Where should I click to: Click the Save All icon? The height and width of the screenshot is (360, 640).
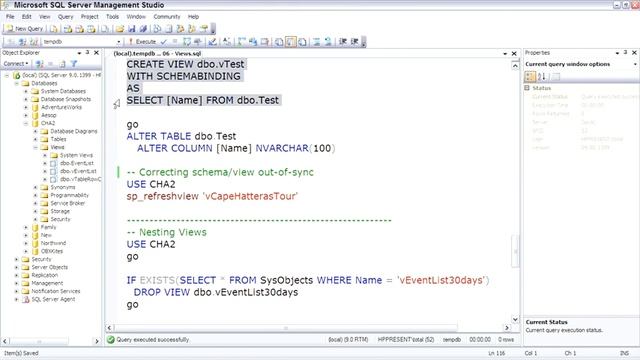coord(143,29)
